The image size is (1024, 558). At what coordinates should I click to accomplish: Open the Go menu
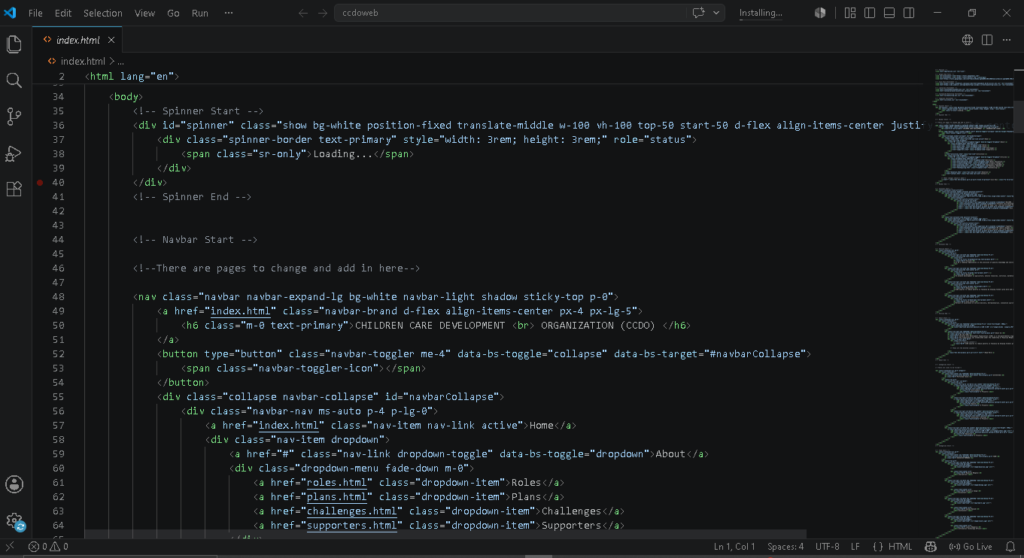point(173,12)
